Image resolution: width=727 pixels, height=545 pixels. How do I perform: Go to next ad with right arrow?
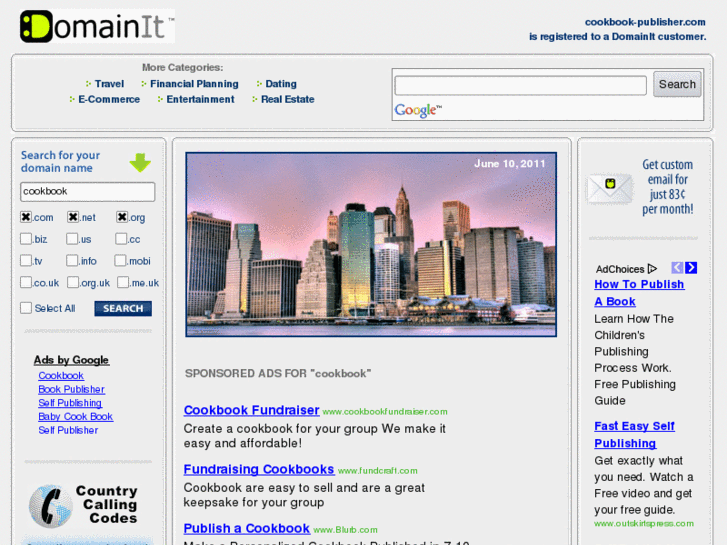(x=691, y=268)
